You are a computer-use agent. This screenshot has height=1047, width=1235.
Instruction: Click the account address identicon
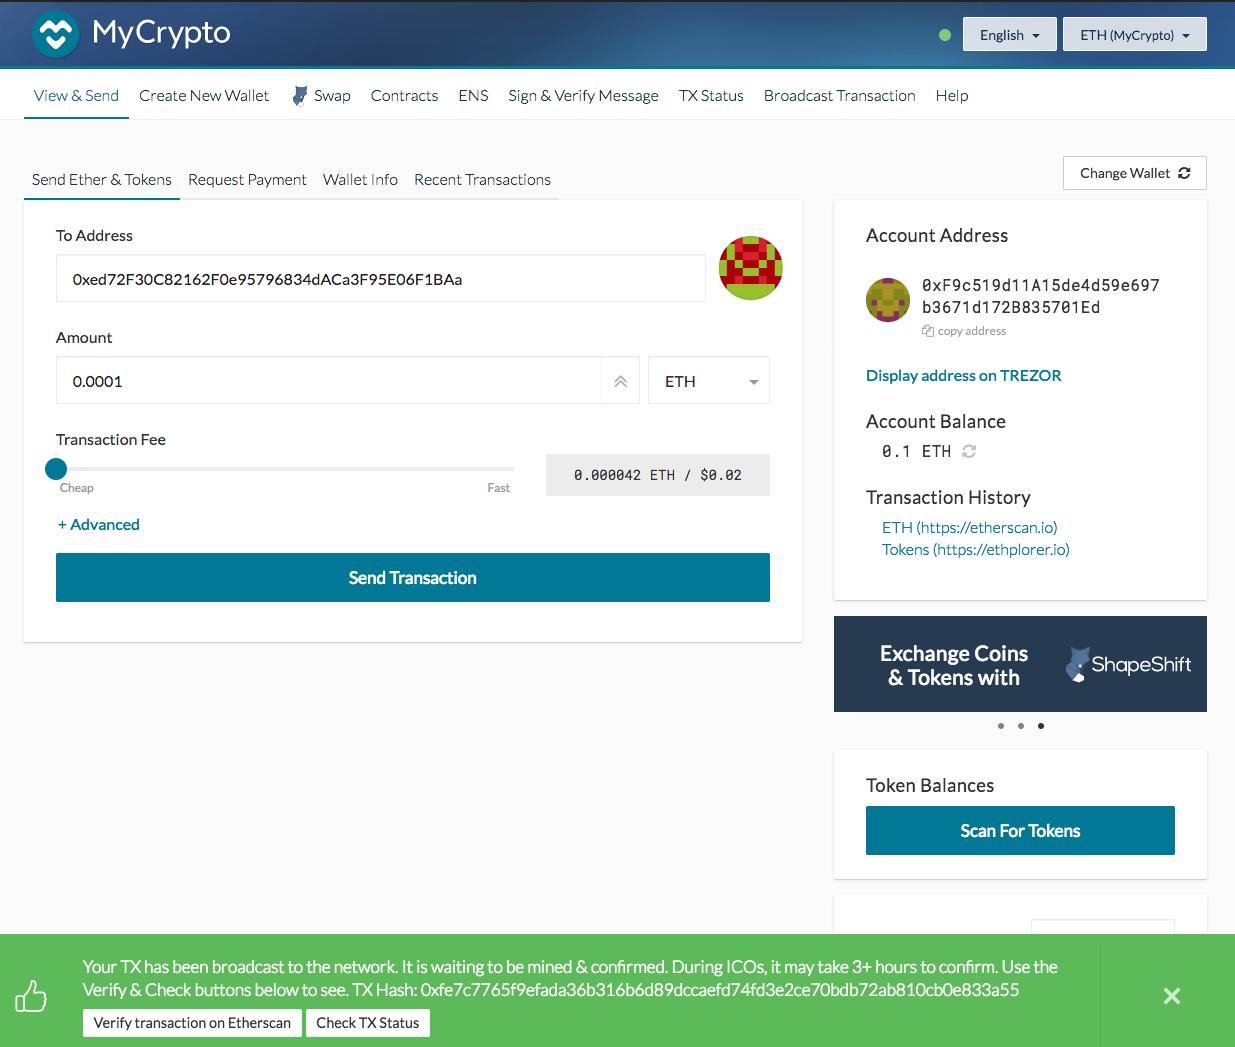tap(888, 300)
